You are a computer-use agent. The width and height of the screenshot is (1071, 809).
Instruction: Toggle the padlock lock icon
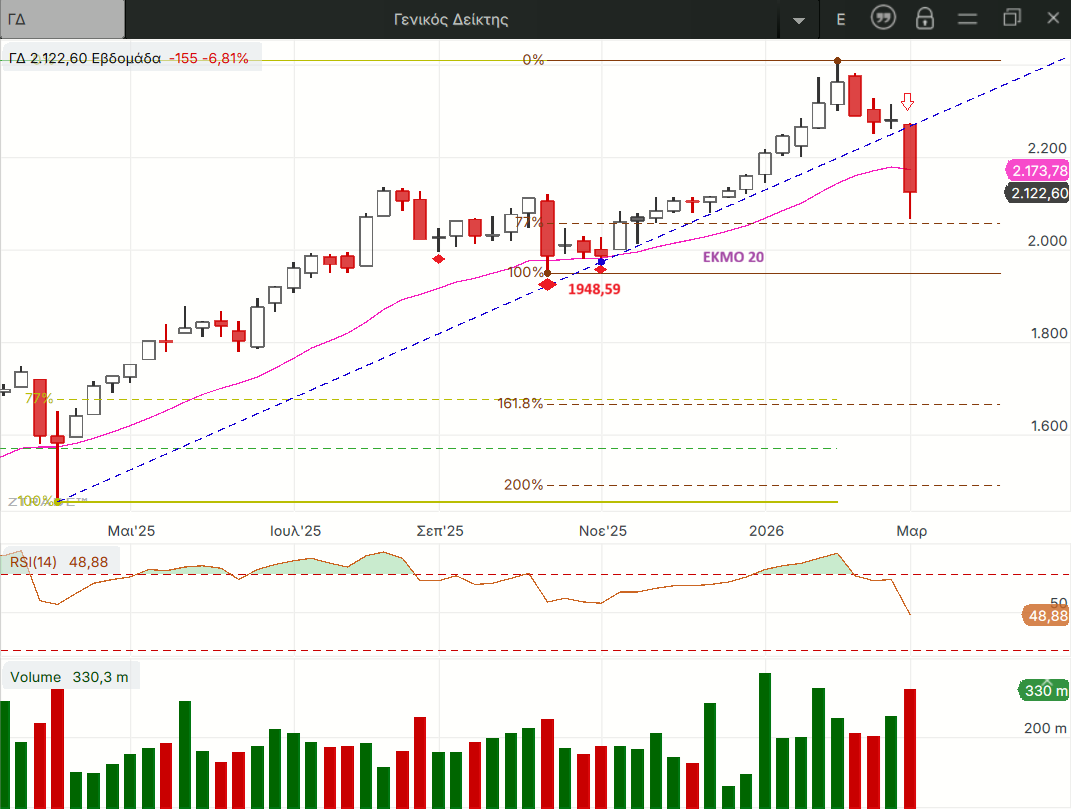click(925, 18)
